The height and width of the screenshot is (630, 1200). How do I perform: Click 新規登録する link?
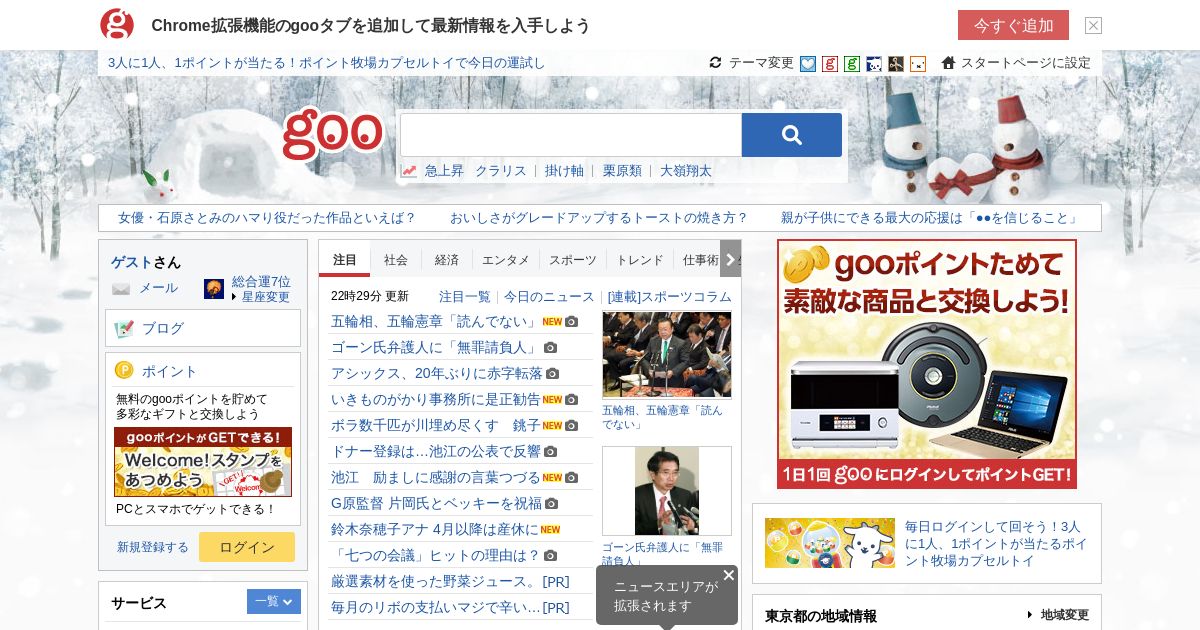(x=153, y=547)
